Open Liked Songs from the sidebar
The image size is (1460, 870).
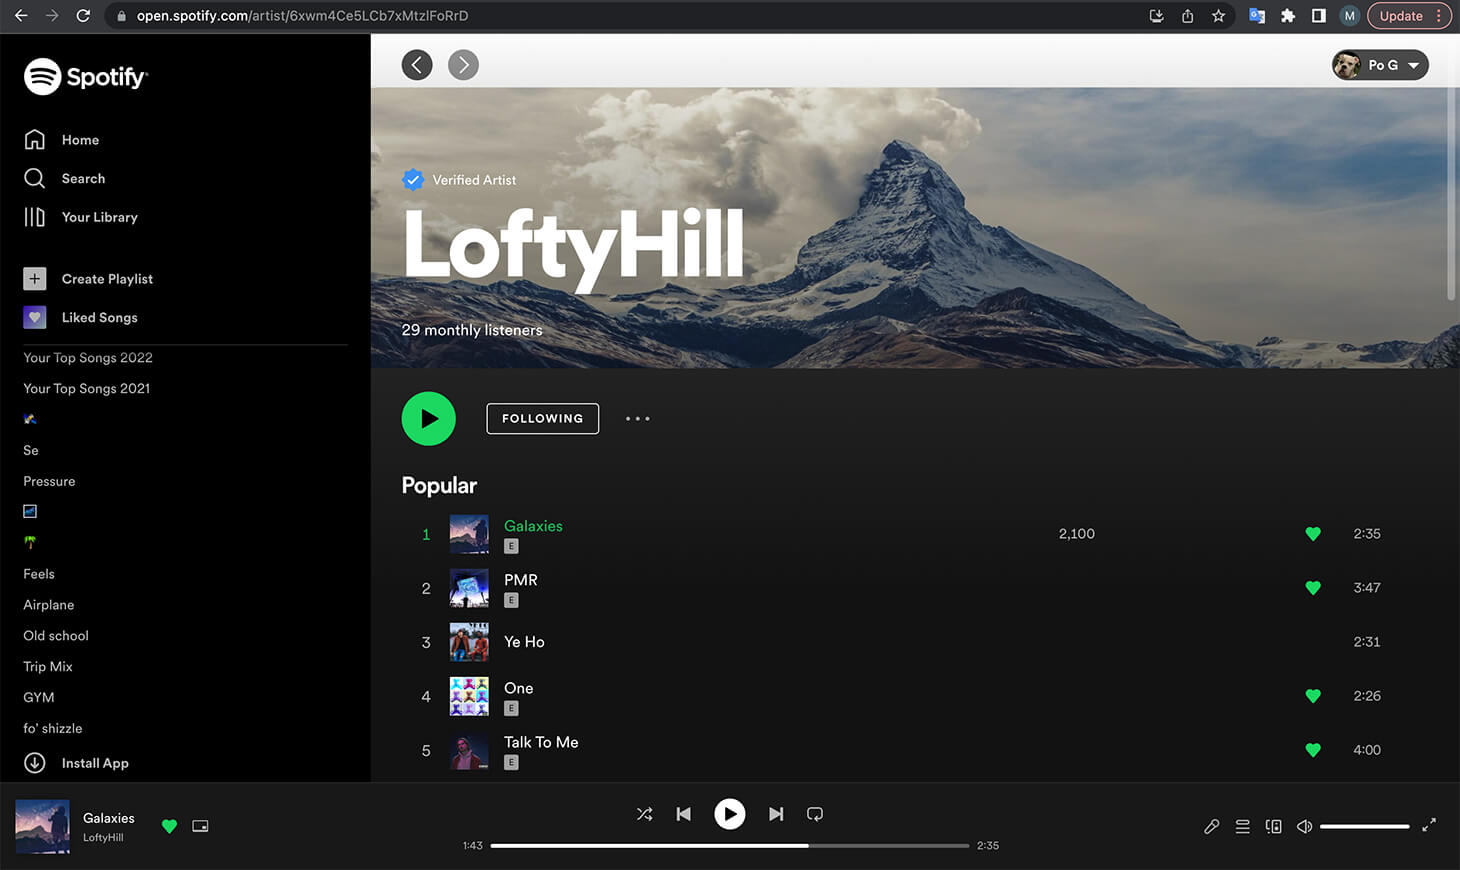(x=99, y=317)
